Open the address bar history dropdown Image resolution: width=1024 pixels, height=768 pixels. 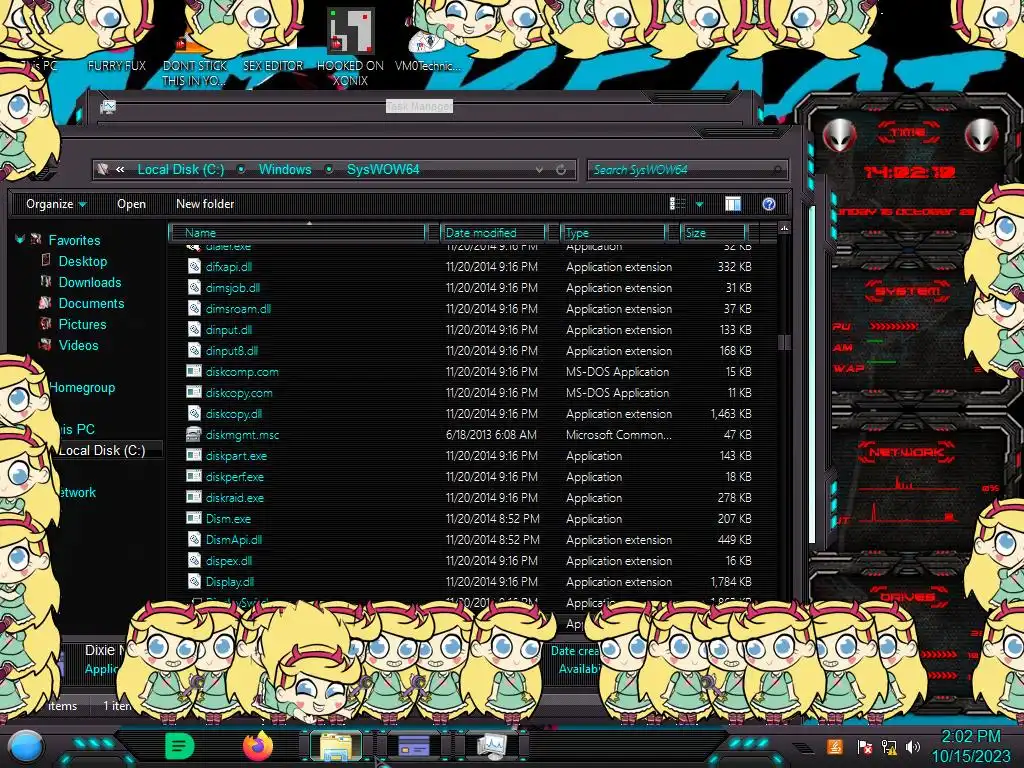539,170
